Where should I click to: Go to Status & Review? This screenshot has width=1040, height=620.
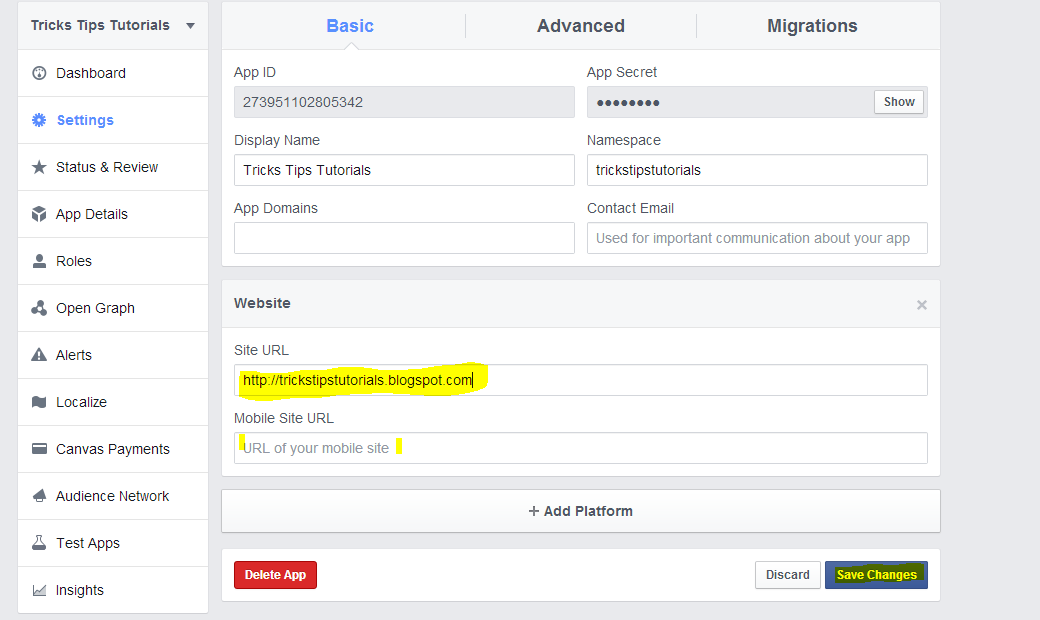[x=113, y=167]
